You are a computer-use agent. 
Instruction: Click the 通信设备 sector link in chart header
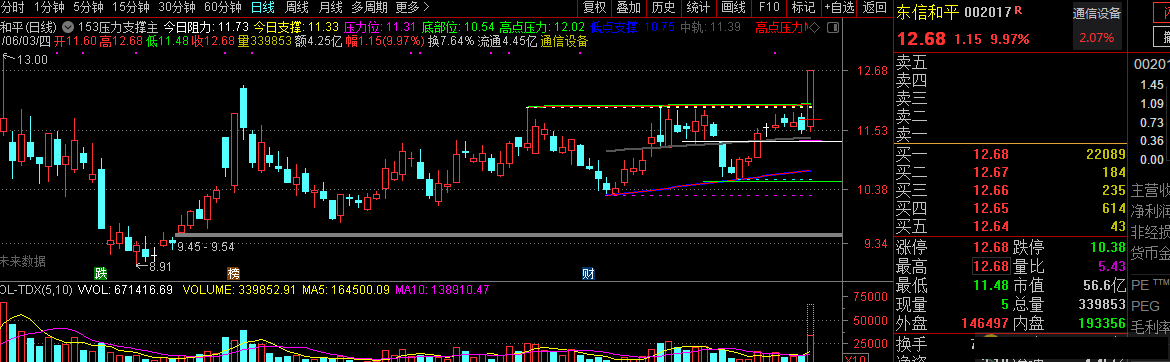point(564,41)
